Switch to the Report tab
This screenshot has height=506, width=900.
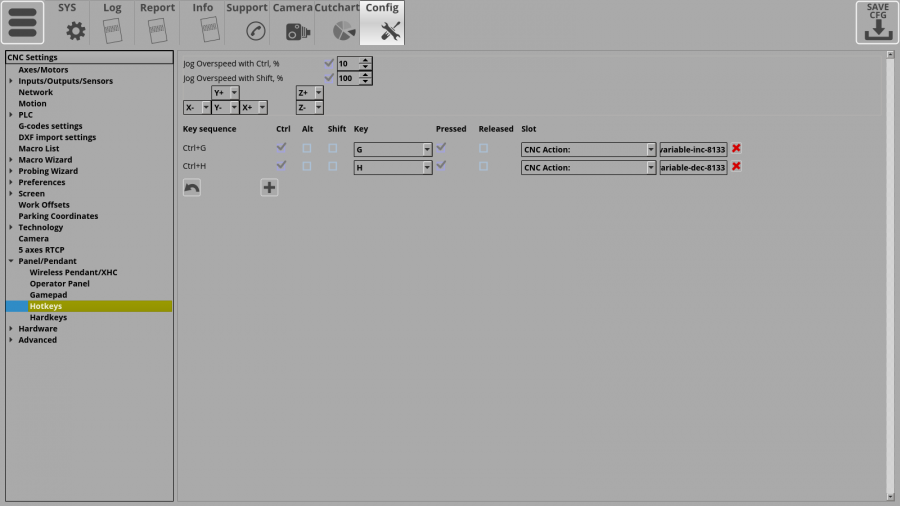point(157,23)
